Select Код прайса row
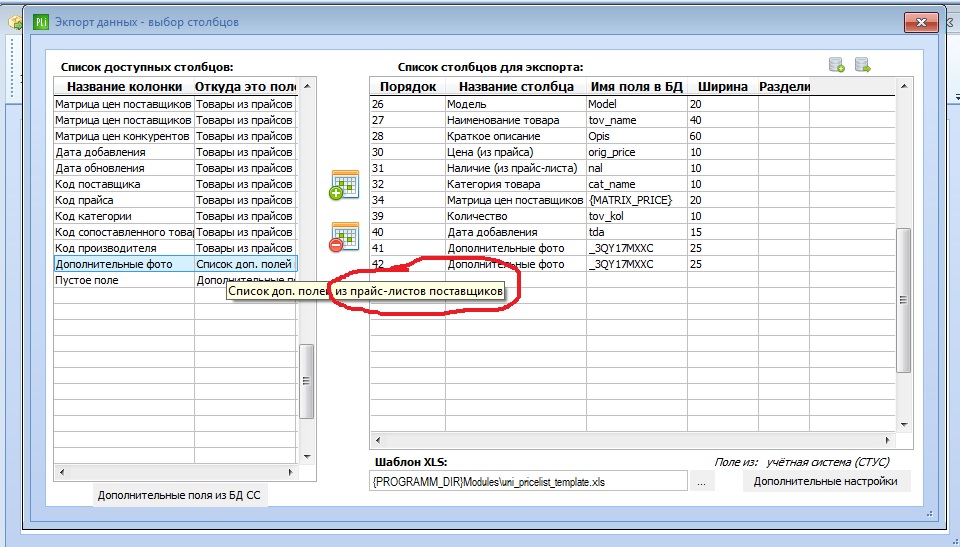 176,200
